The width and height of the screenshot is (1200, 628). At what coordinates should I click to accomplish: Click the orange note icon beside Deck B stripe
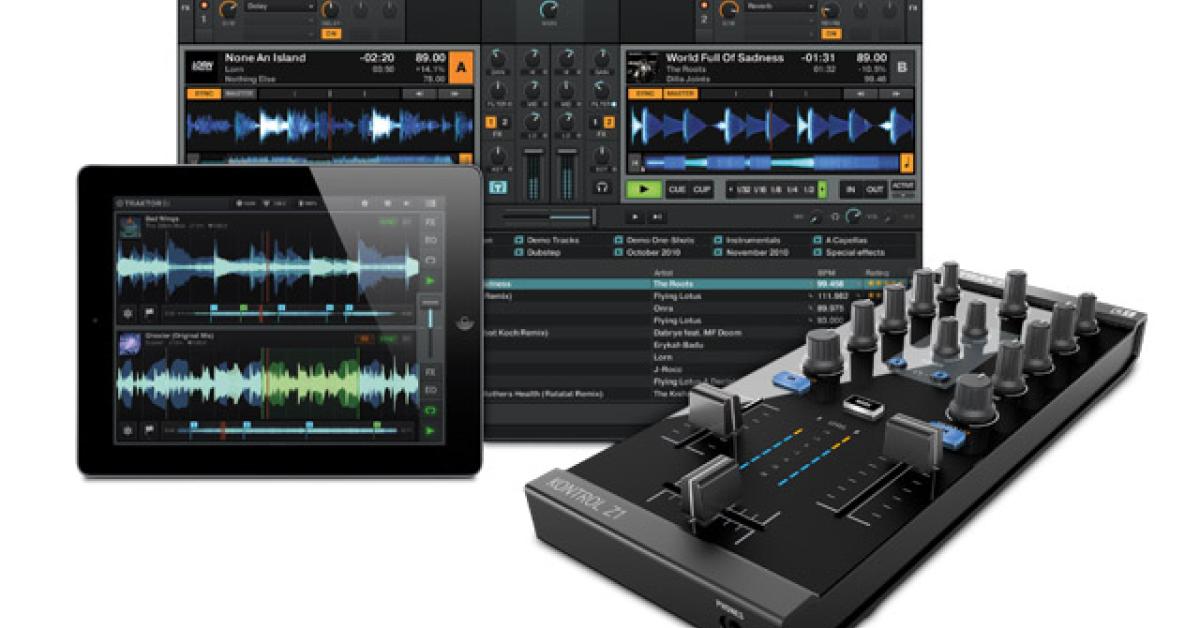(x=906, y=163)
